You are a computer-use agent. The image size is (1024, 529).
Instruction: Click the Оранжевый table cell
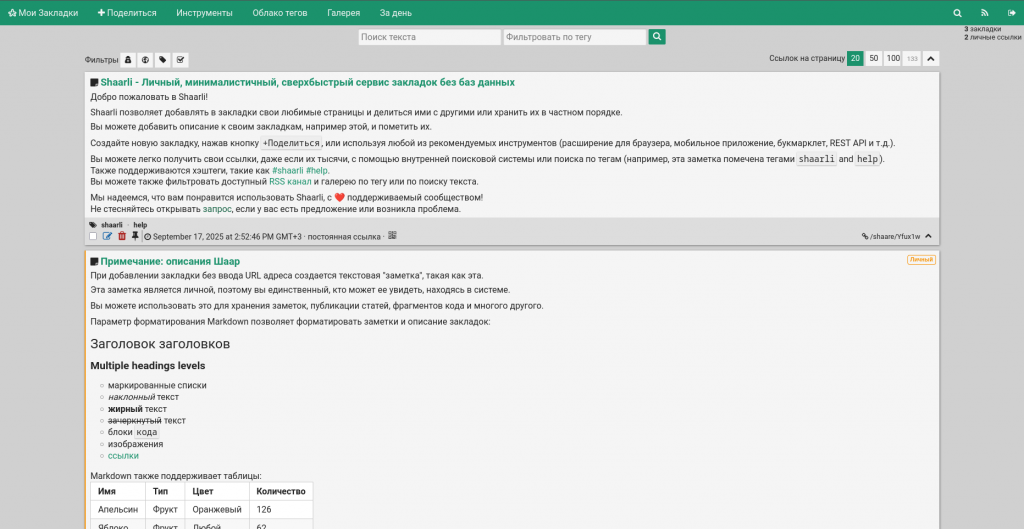pos(217,509)
